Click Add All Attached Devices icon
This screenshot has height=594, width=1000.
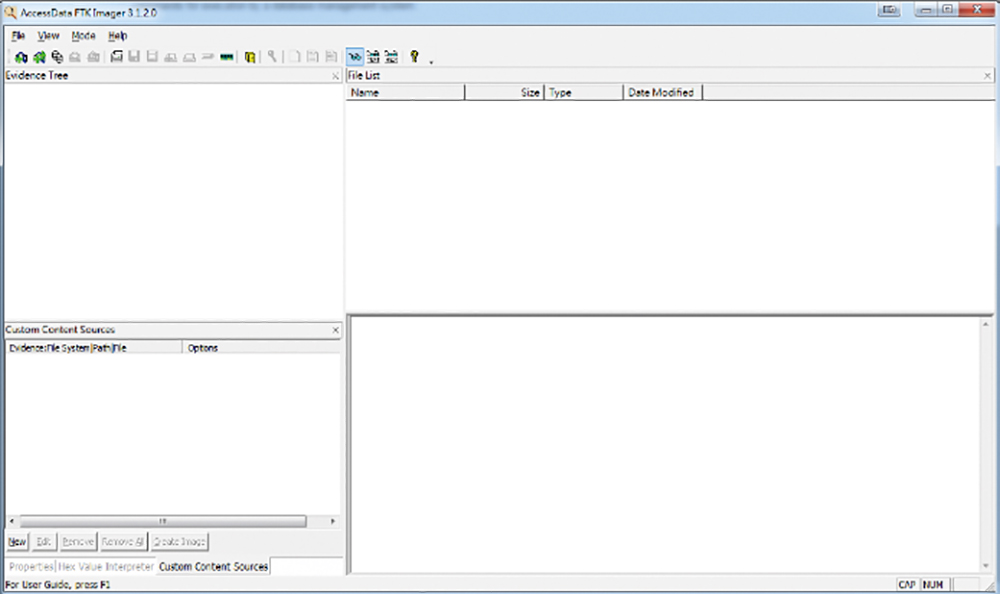(x=40, y=57)
